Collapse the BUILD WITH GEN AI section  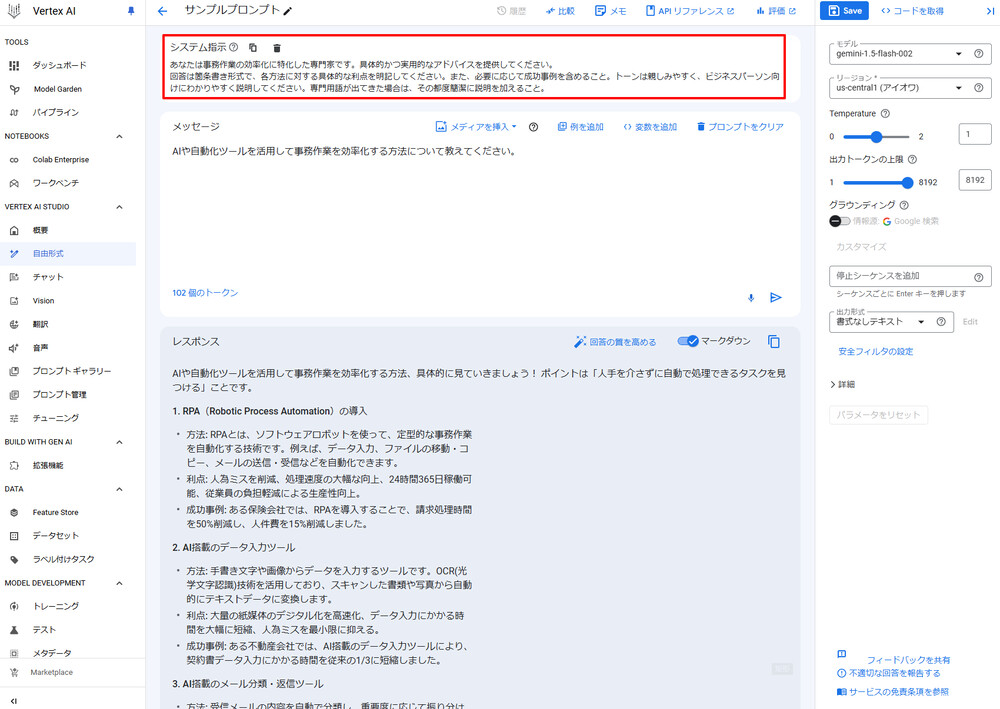coord(119,442)
